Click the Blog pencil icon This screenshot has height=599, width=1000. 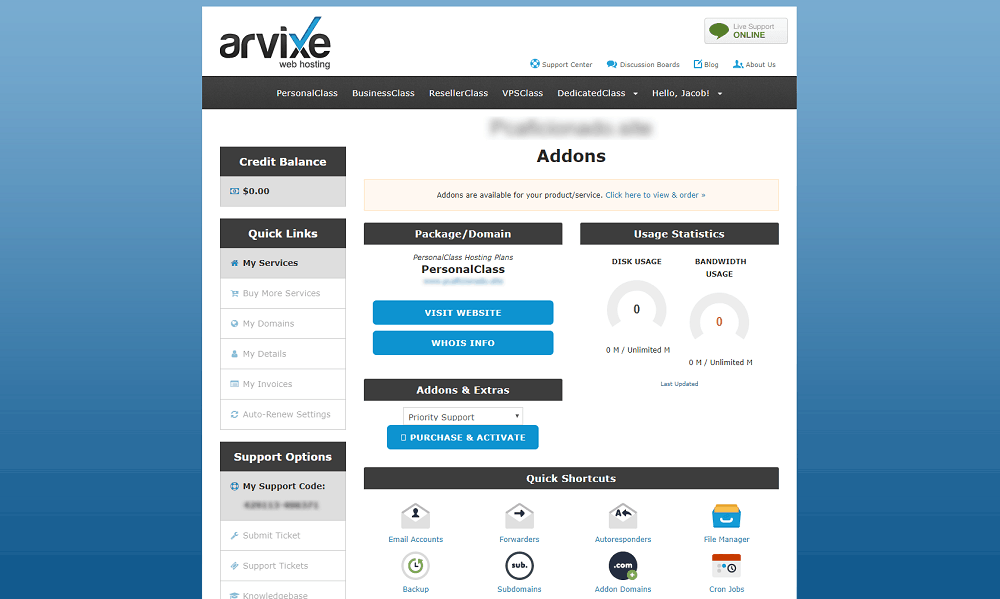(698, 64)
